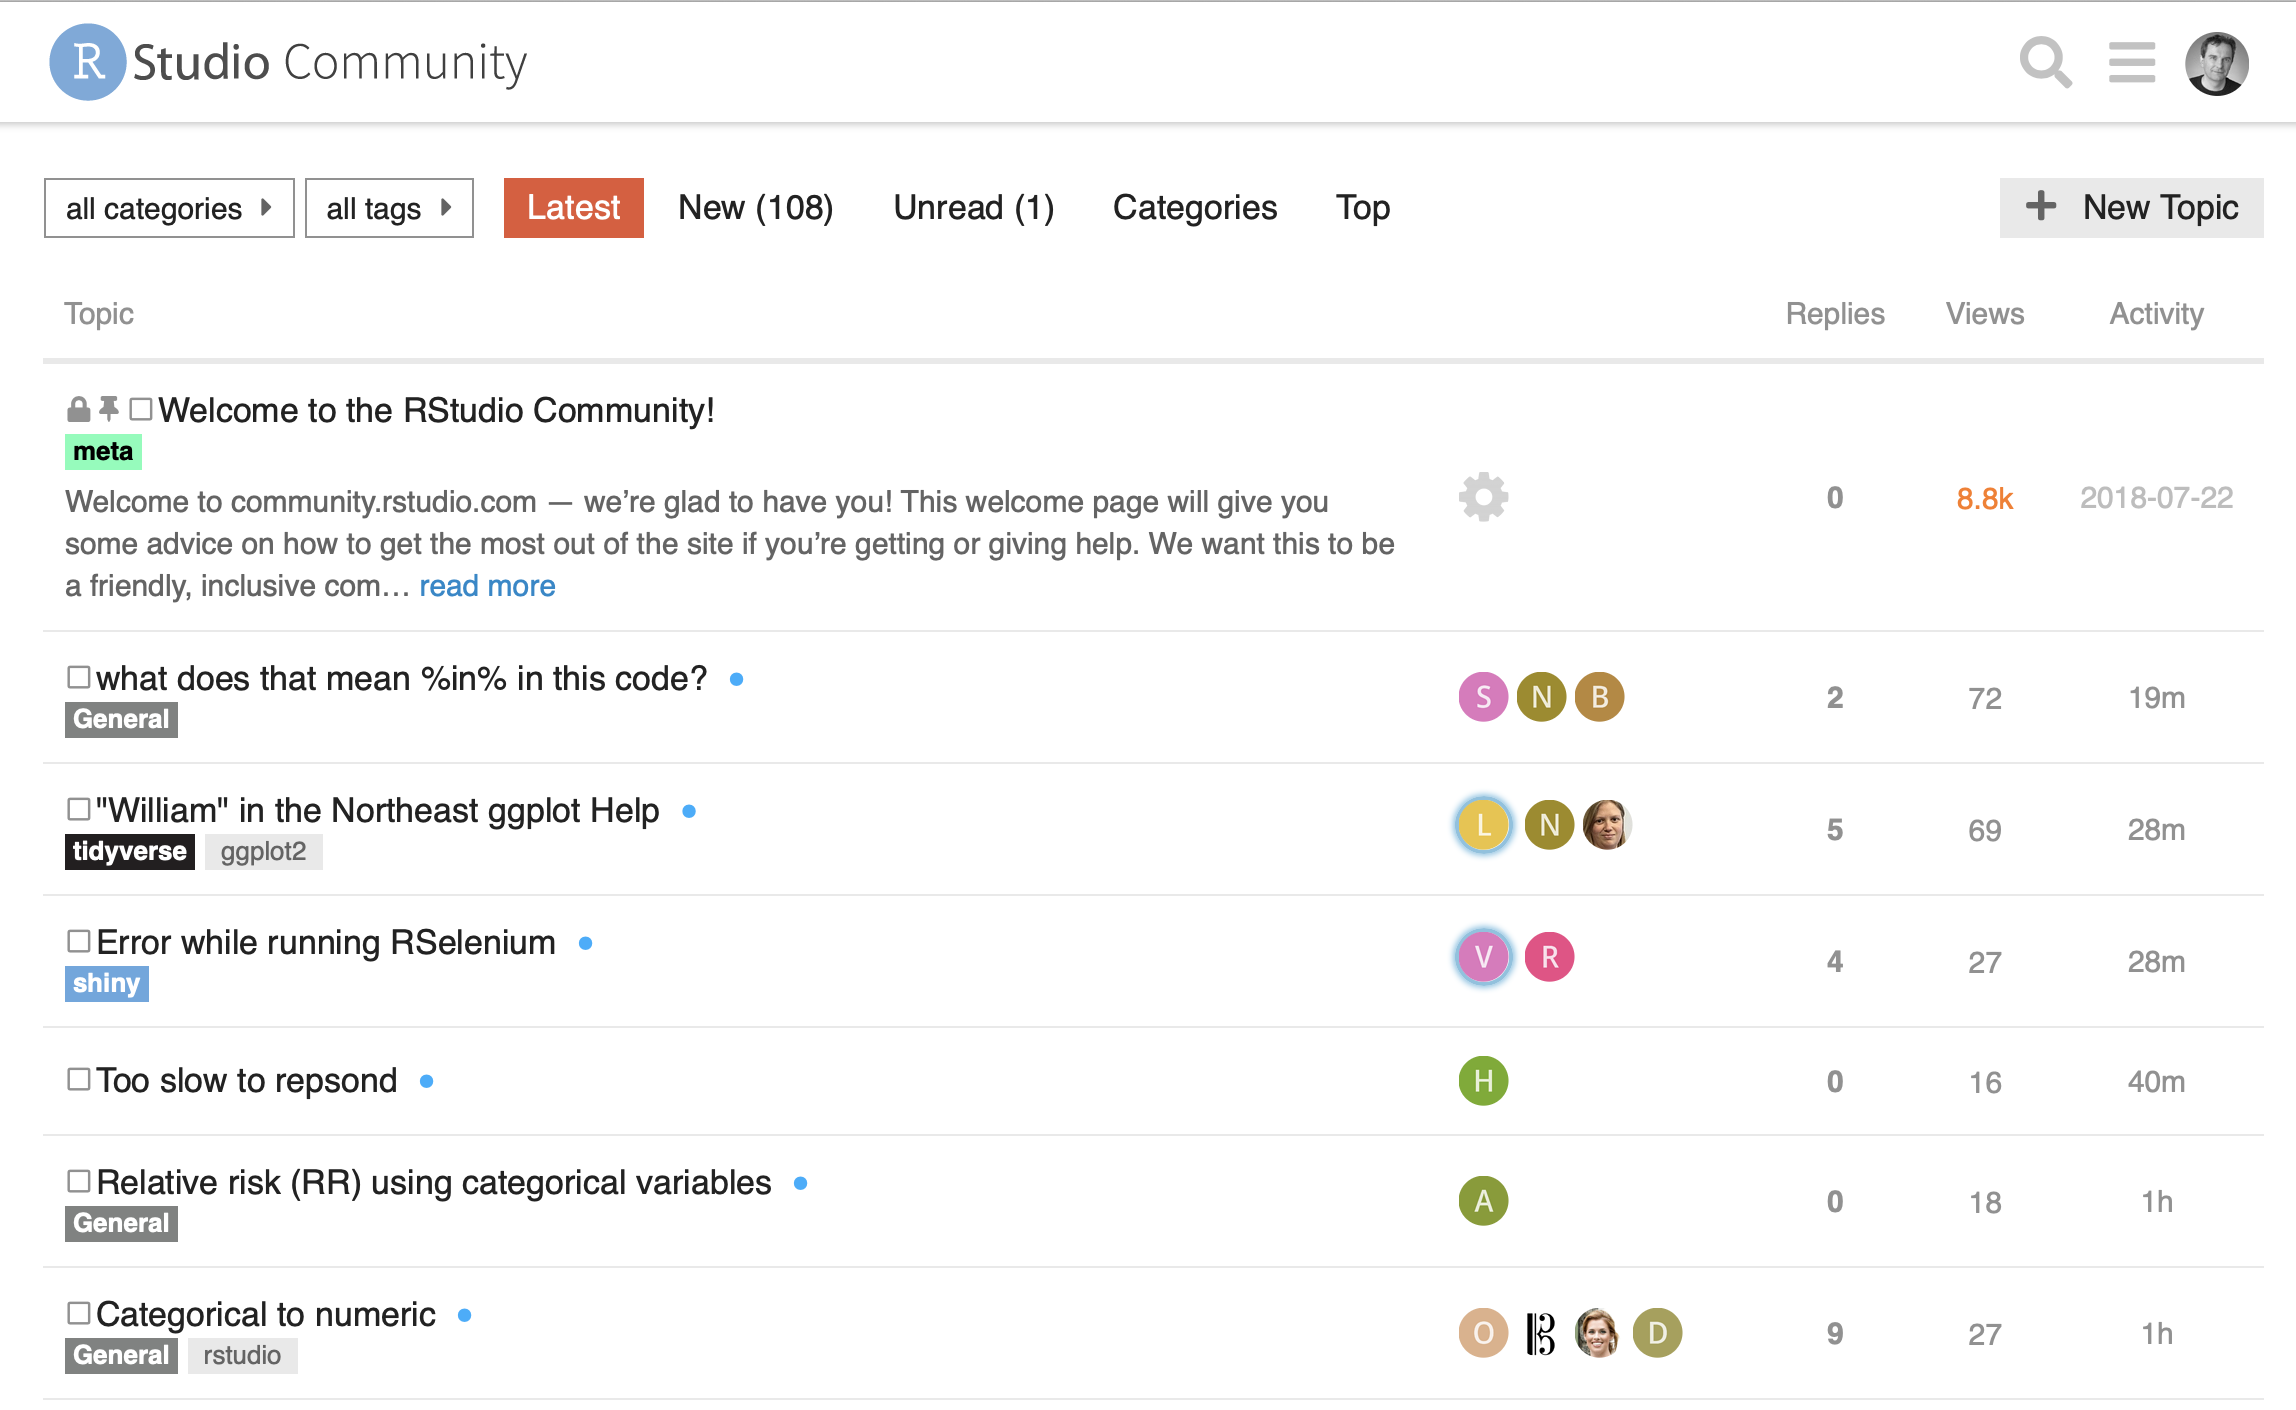
Task: Expand the 'all tags' dropdown
Action: 389,208
